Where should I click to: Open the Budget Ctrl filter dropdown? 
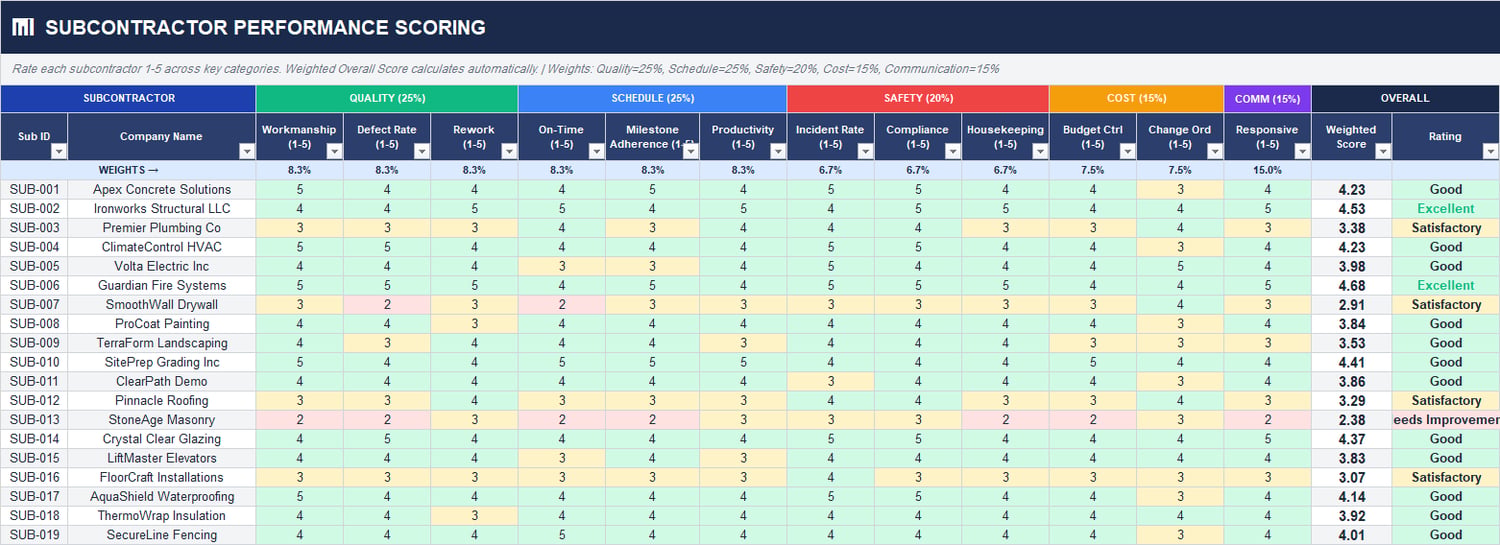click(x=1127, y=151)
